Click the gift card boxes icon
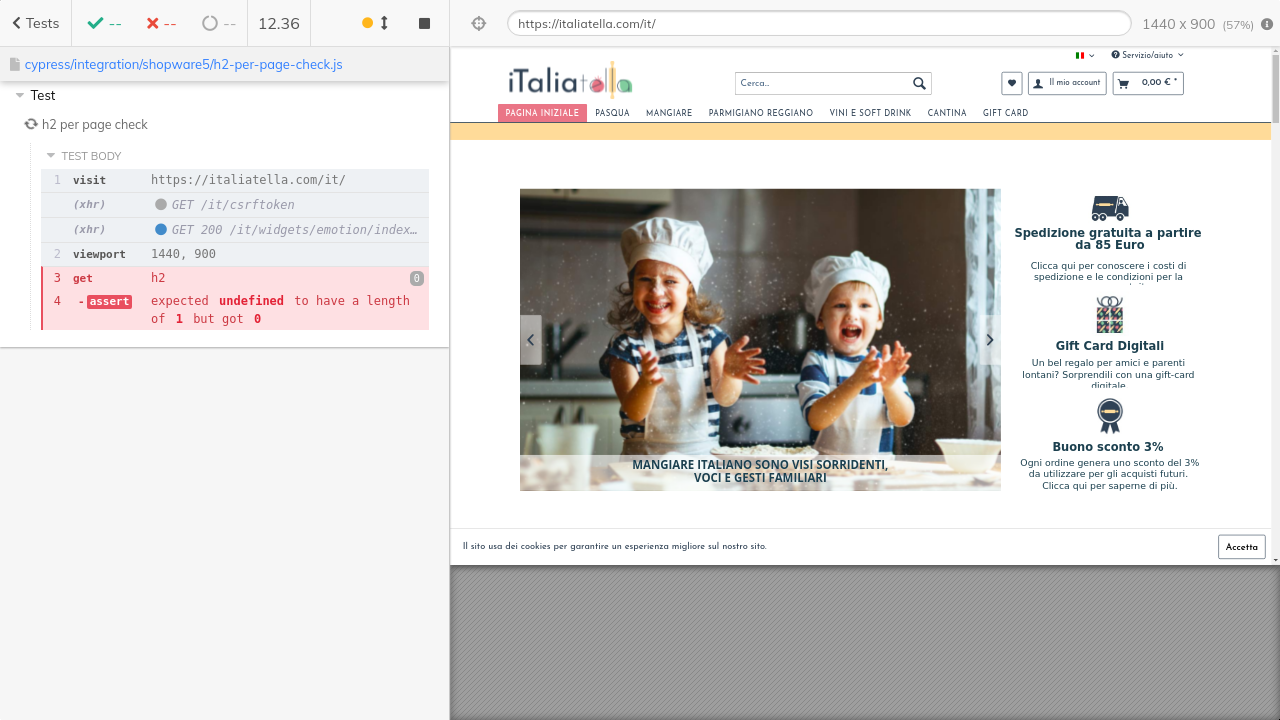The width and height of the screenshot is (1280, 720). tap(1109, 315)
